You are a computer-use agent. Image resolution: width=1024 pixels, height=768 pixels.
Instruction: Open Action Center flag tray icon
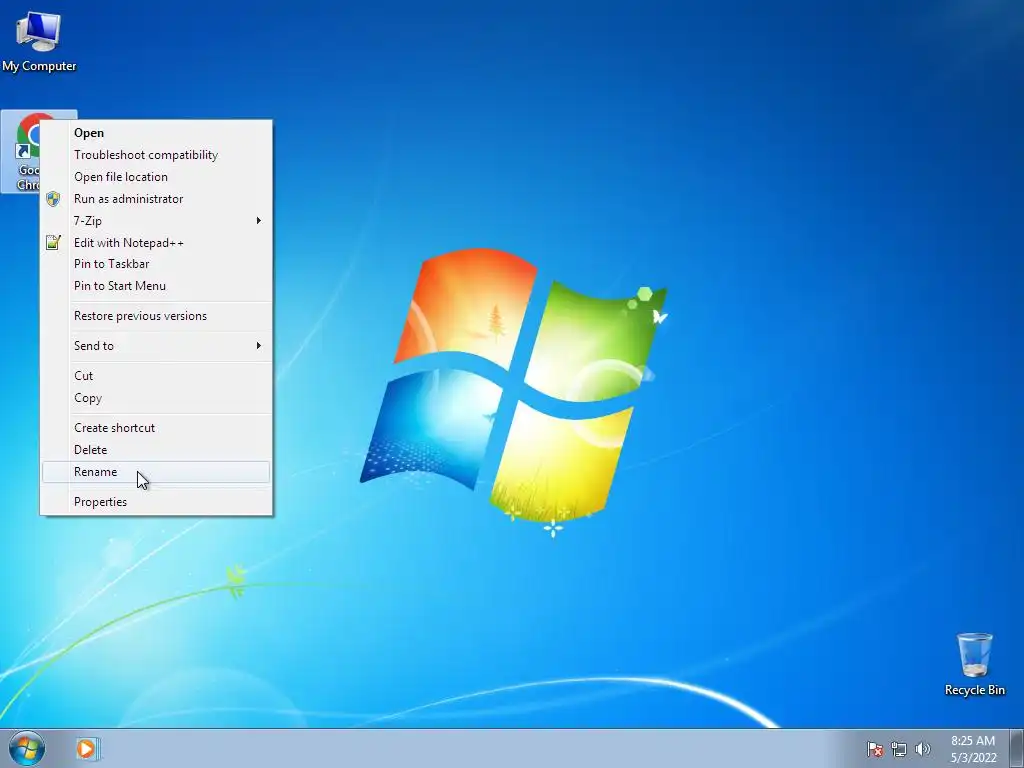874,749
